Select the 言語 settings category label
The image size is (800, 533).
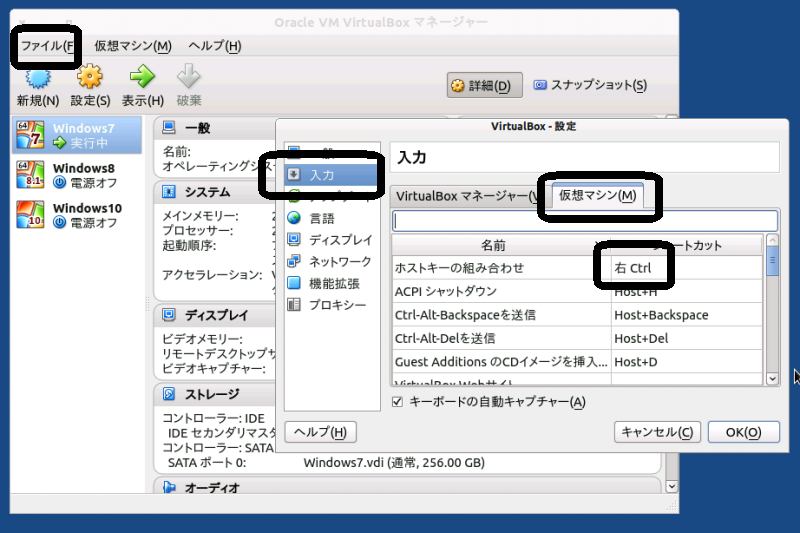(322, 218)
